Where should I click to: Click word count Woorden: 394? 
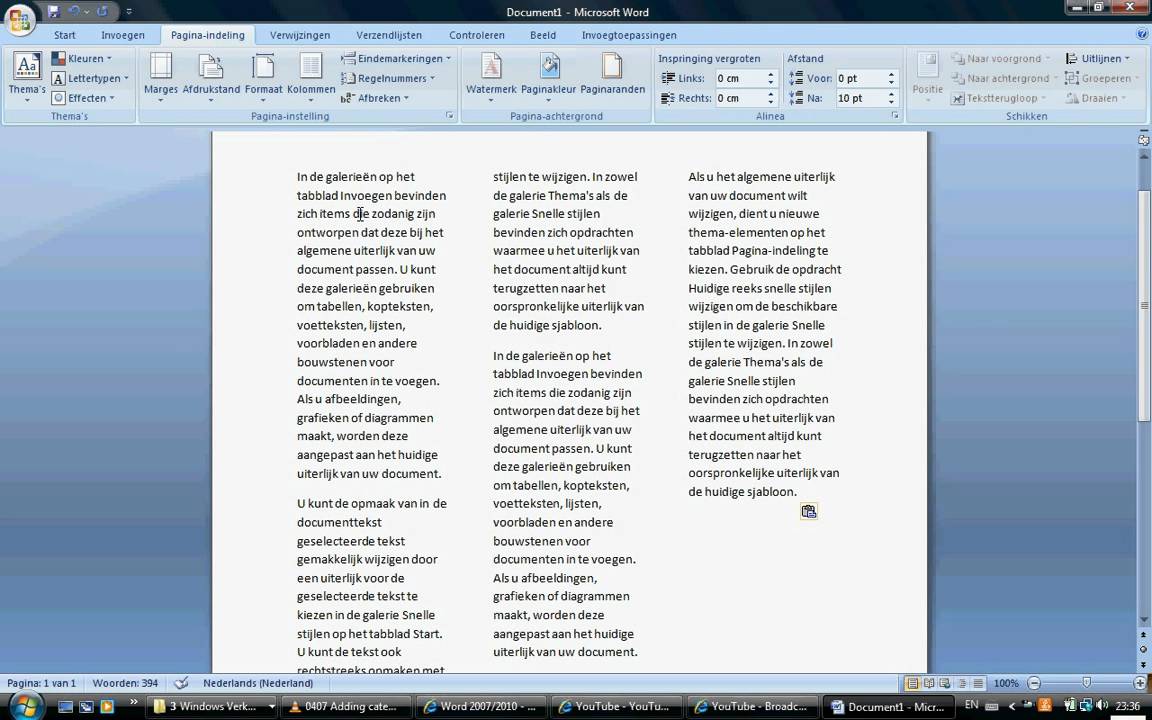click(125, 683)
